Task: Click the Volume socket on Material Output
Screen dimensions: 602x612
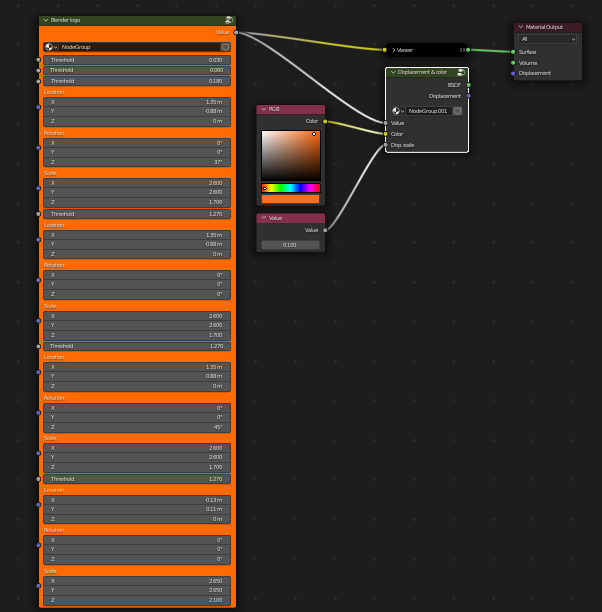Action: coord(513,63)
